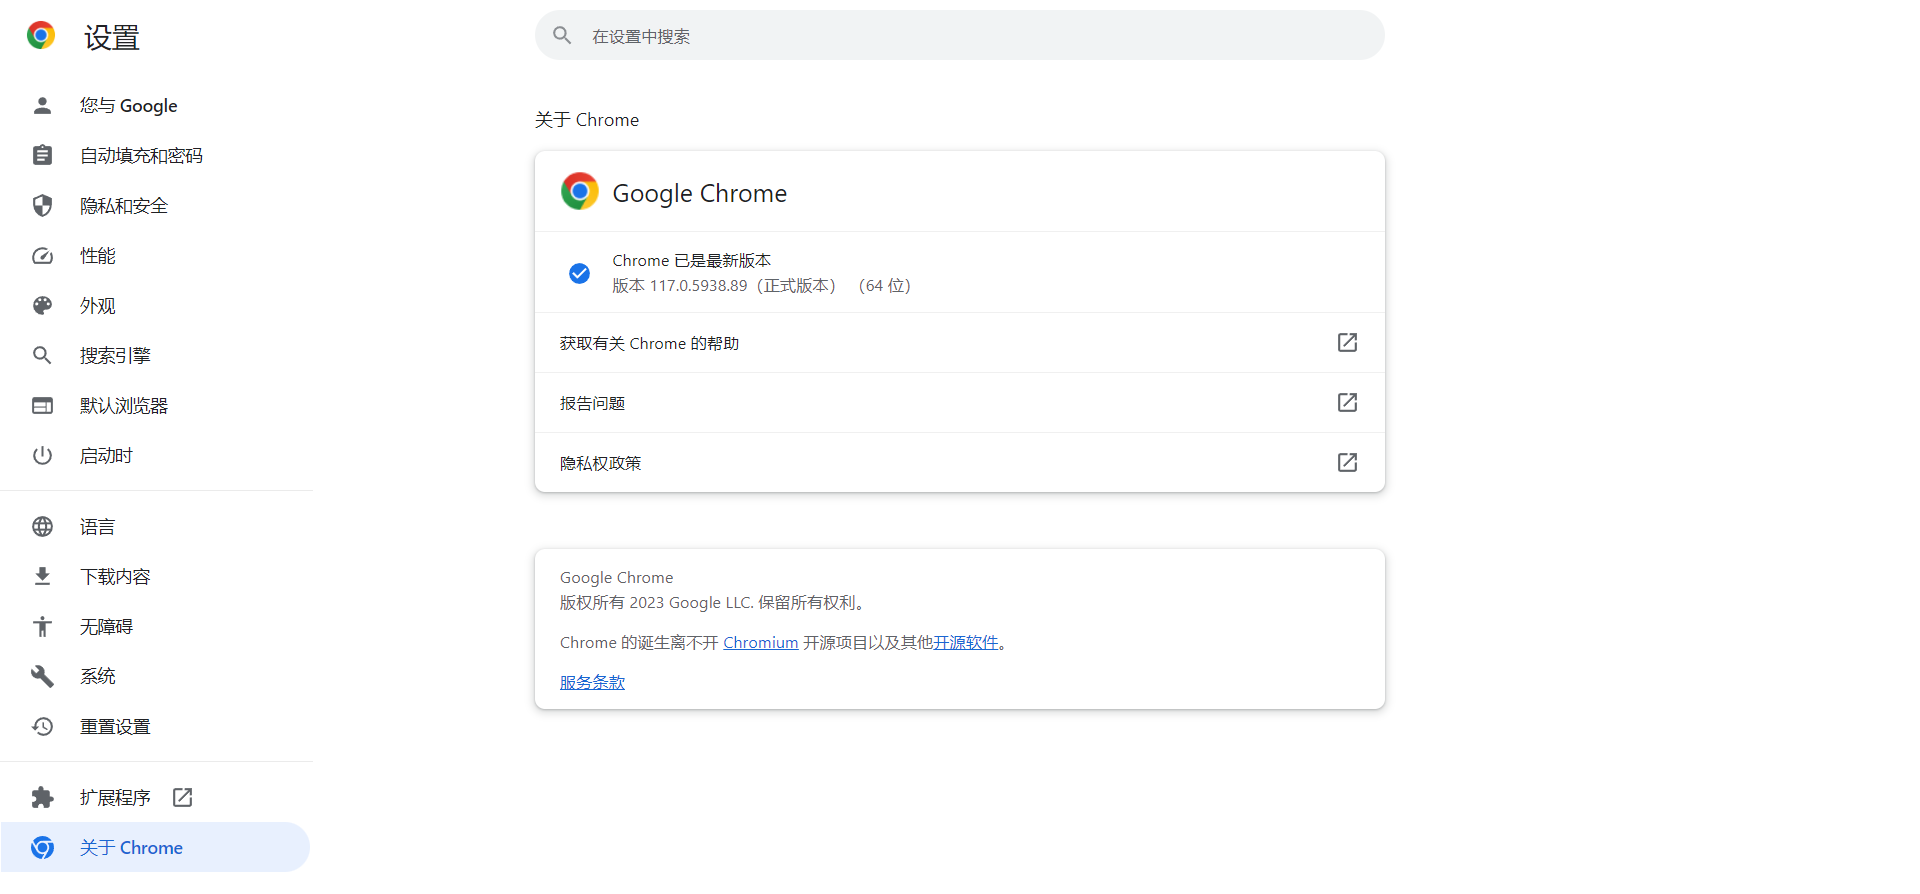Open 扩展程序 via puzzle piece icon

(x=42, y=797)
